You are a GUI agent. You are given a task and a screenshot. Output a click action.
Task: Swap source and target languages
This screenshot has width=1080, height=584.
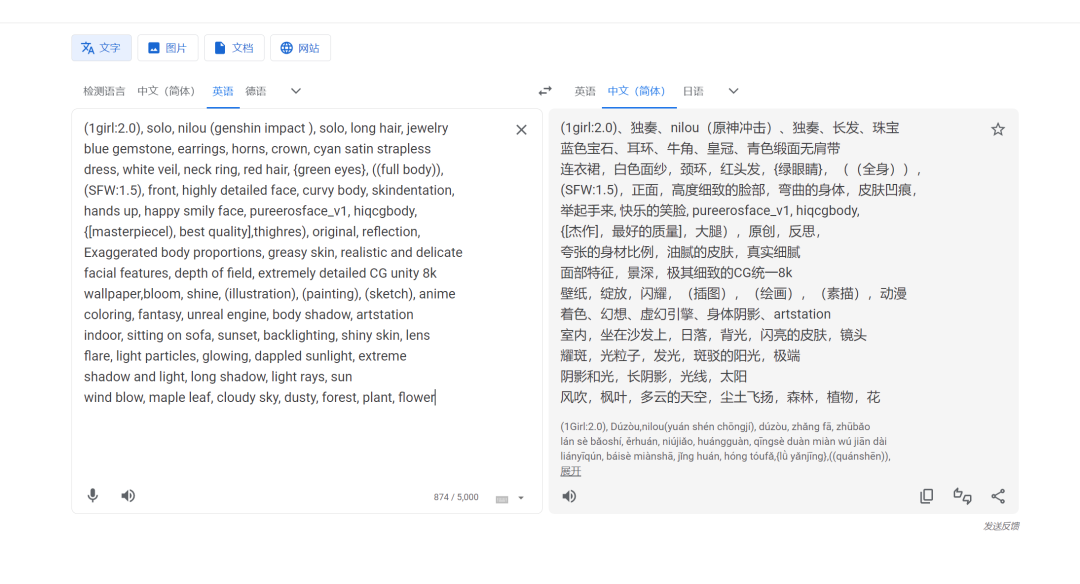(545, 91)
